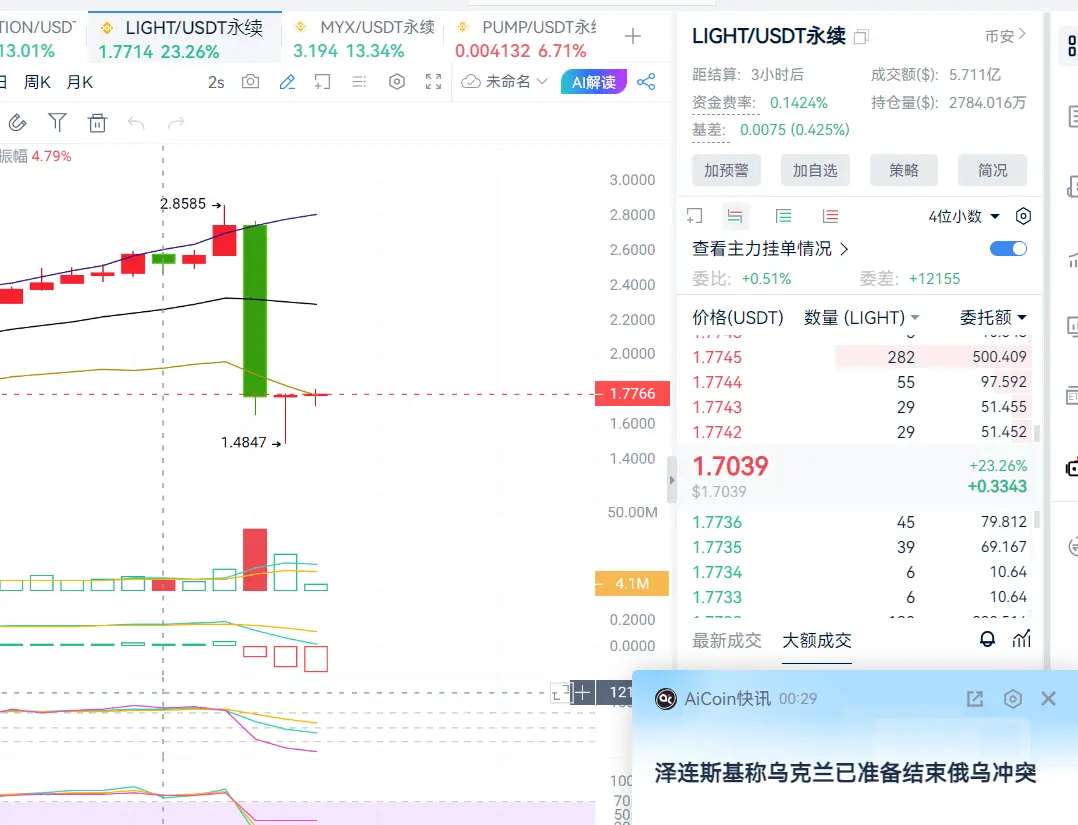Undo the last drawing action
This screenshot has width=1078, height=825.
[136, 122]
